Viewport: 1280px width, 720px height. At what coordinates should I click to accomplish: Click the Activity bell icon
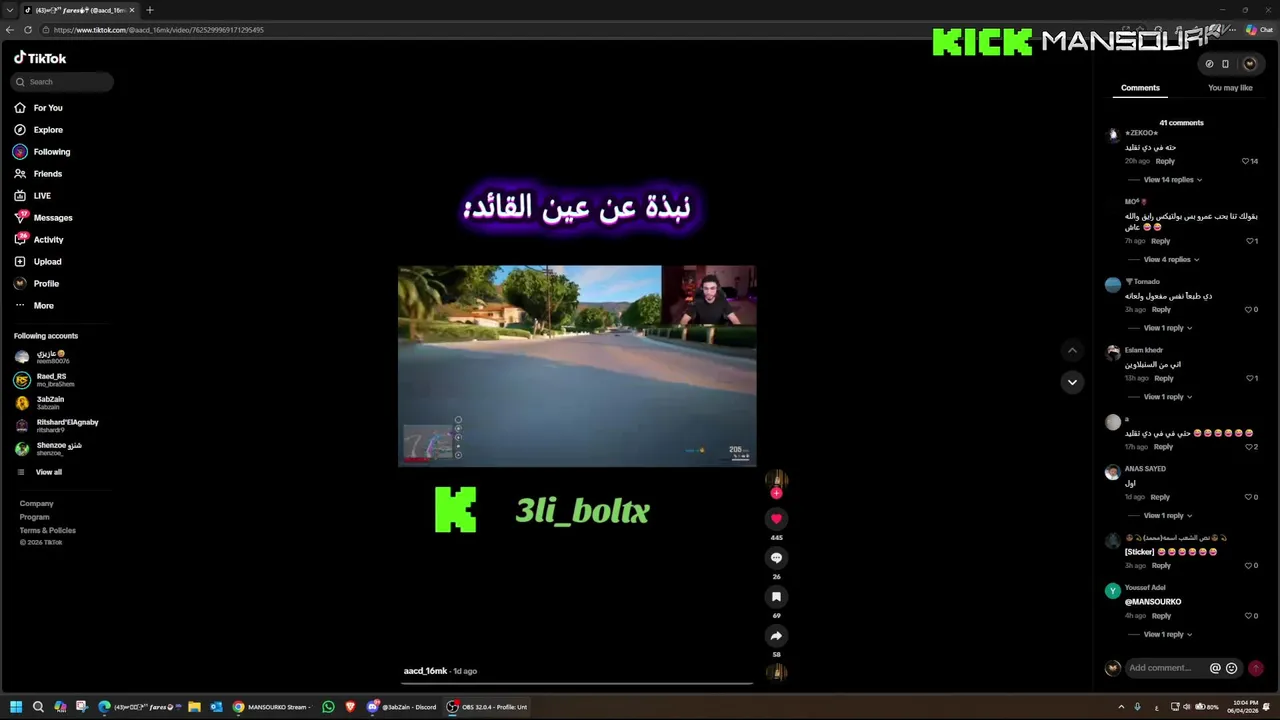pos(20,240)
